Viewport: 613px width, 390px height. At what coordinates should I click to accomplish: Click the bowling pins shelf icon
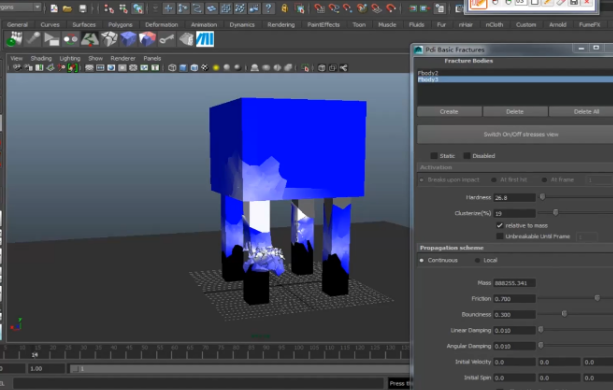pyautogui.click(x=14, y=39)
